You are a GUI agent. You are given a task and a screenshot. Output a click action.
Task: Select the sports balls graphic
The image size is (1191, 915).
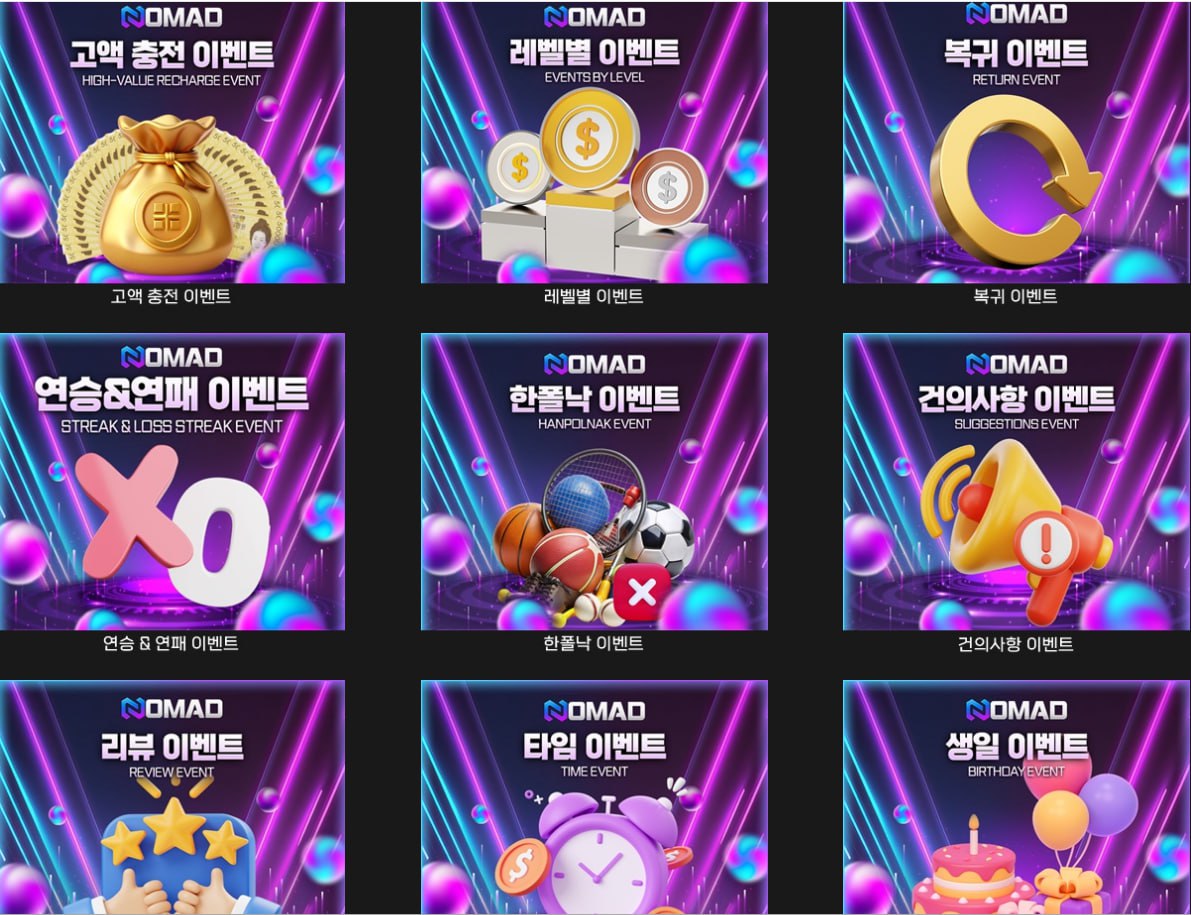pos(594,536)
